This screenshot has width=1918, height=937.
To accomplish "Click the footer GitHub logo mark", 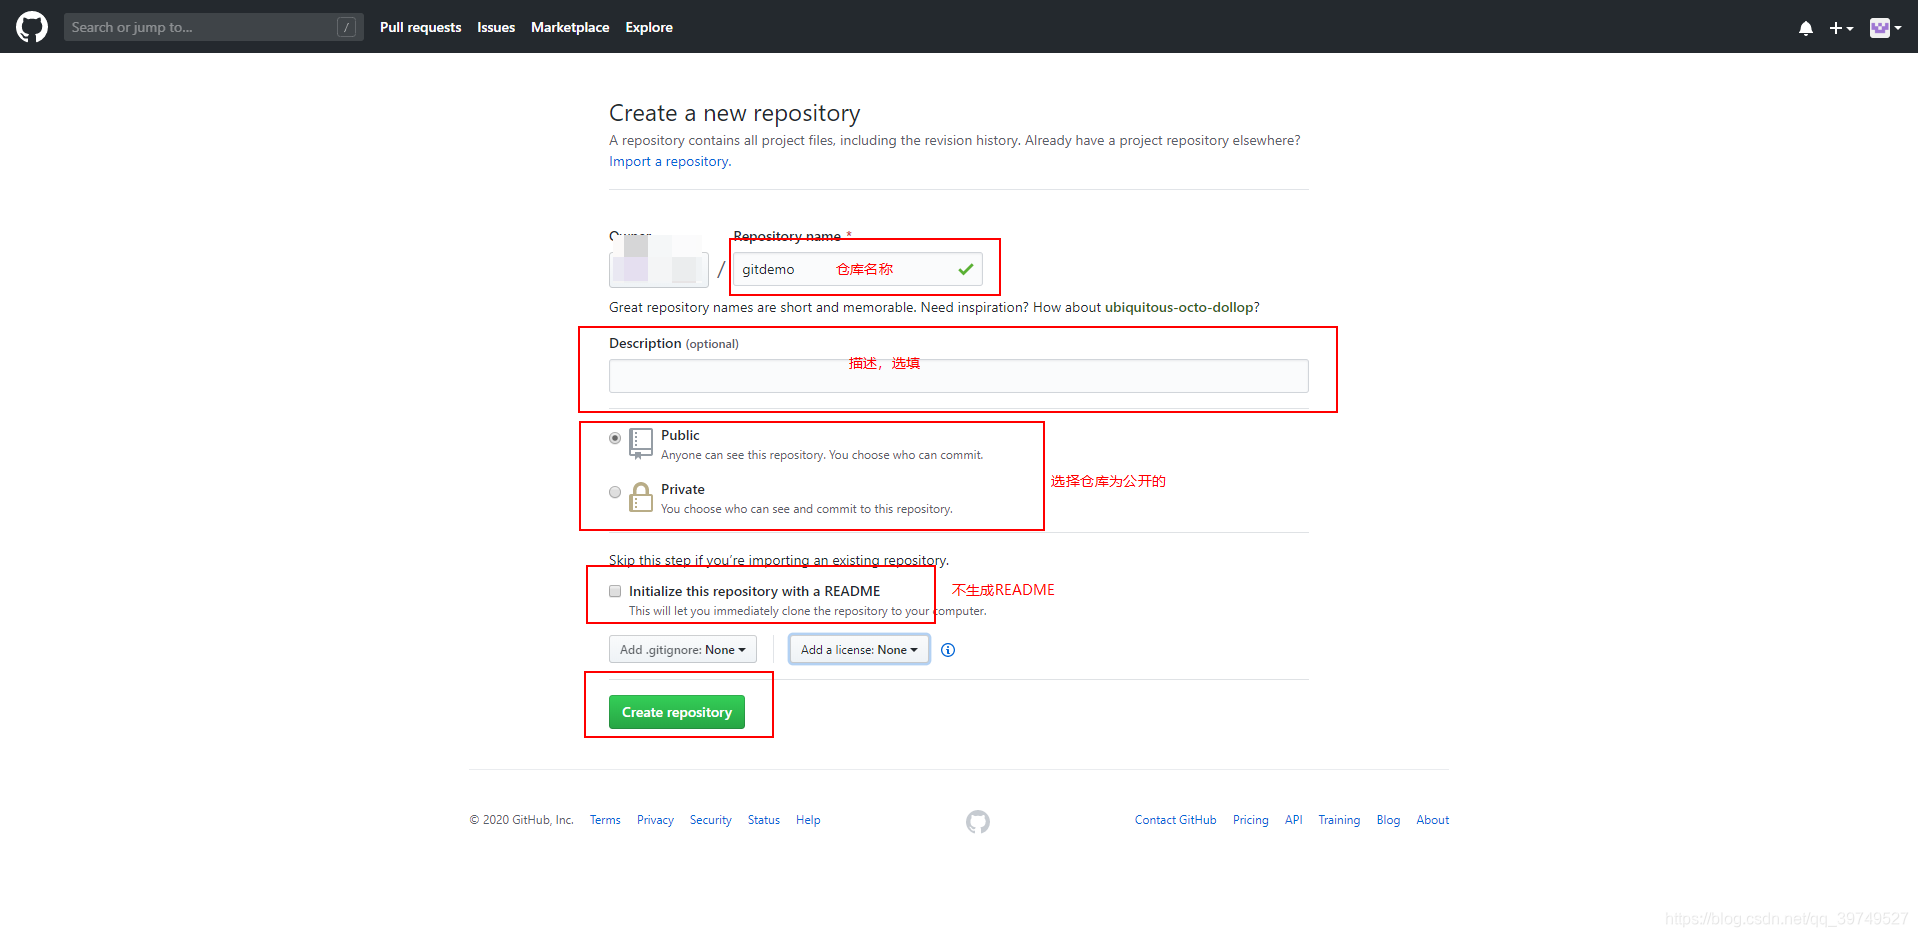I will click(978, 821).
